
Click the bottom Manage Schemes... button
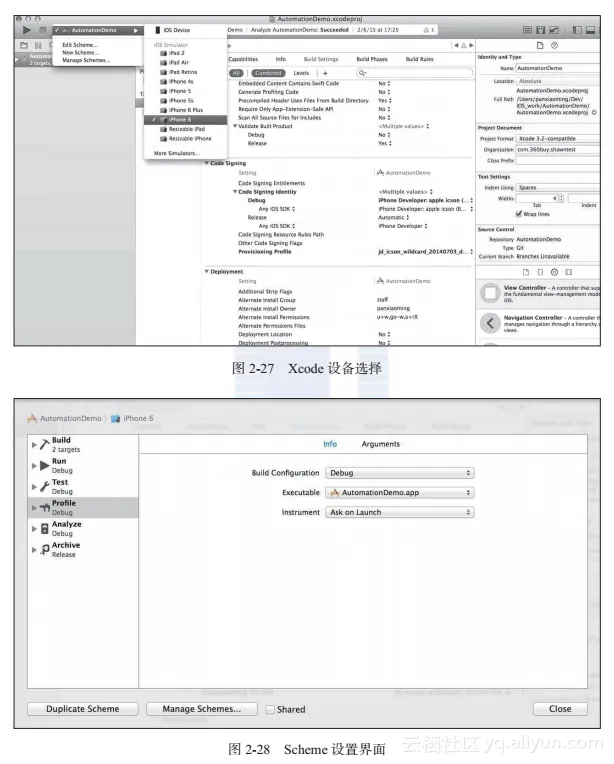coord(202,709)
